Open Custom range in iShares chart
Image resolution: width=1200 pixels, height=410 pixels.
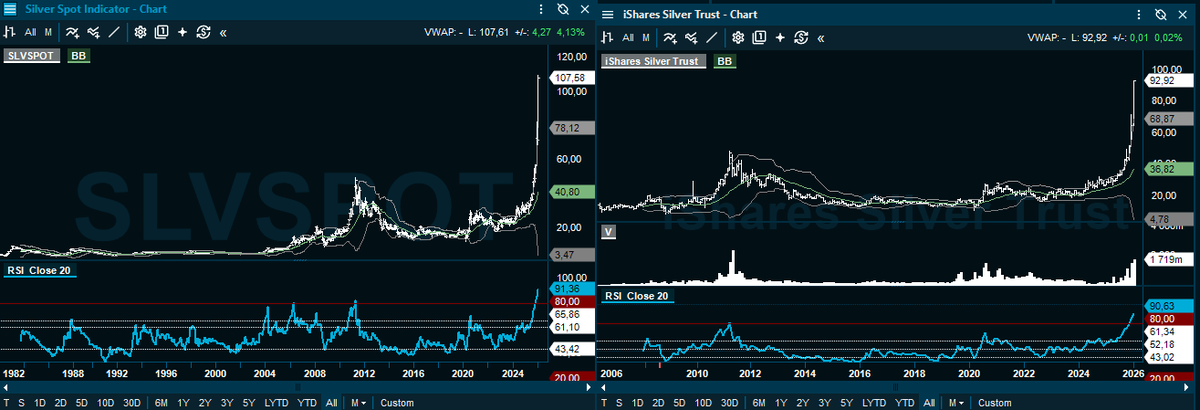tap(994, 402)
